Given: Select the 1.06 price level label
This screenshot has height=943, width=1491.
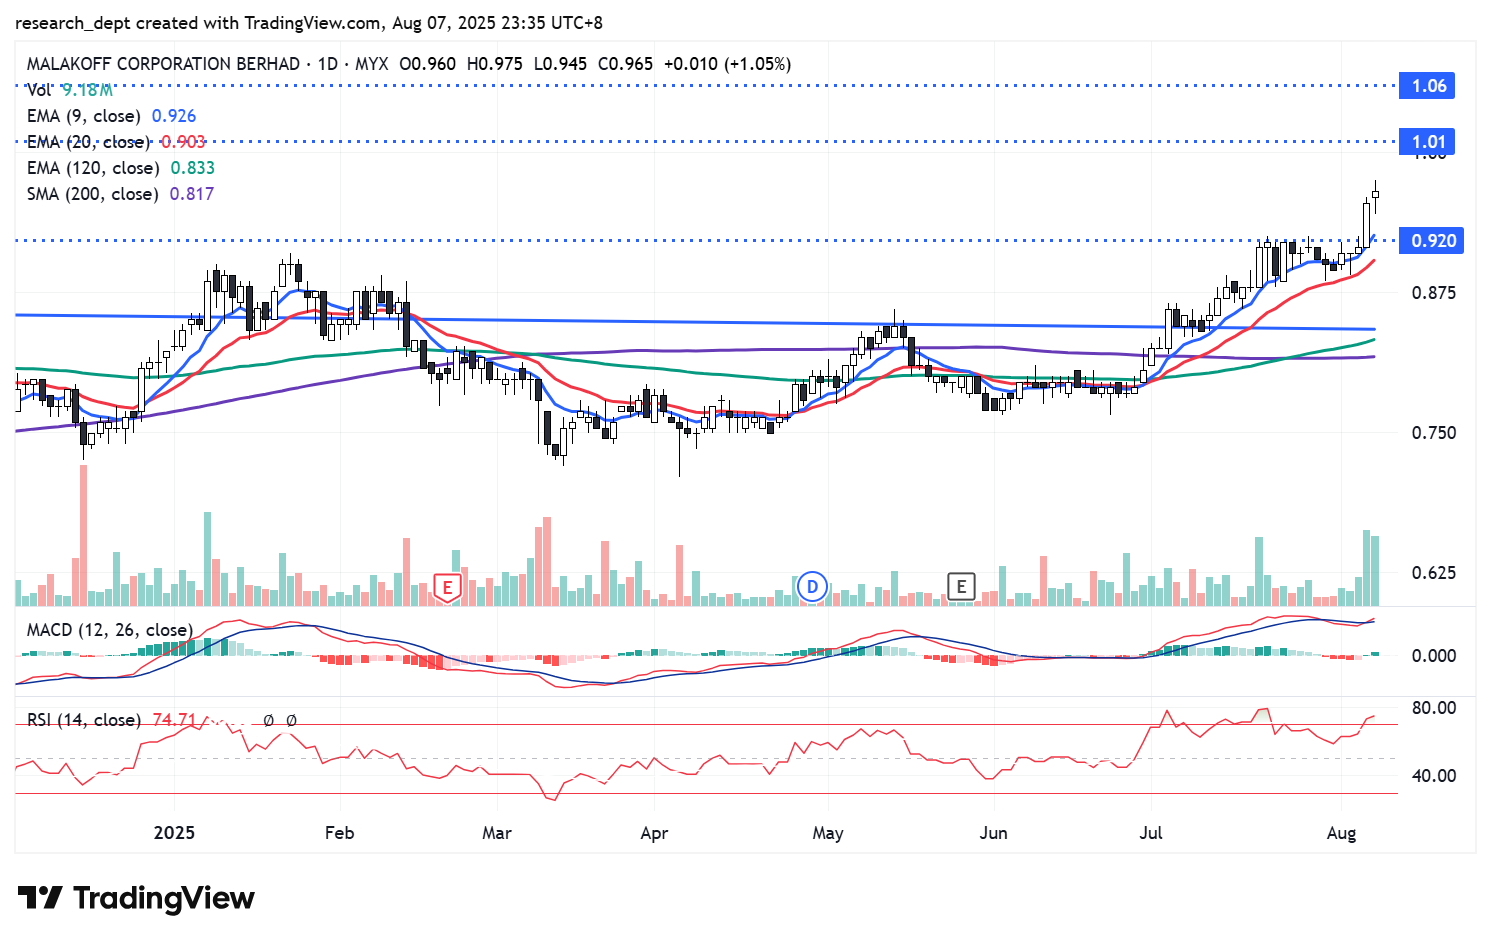Looking at the screenshot, I should pyautogui.click(x=1429, y=86).
